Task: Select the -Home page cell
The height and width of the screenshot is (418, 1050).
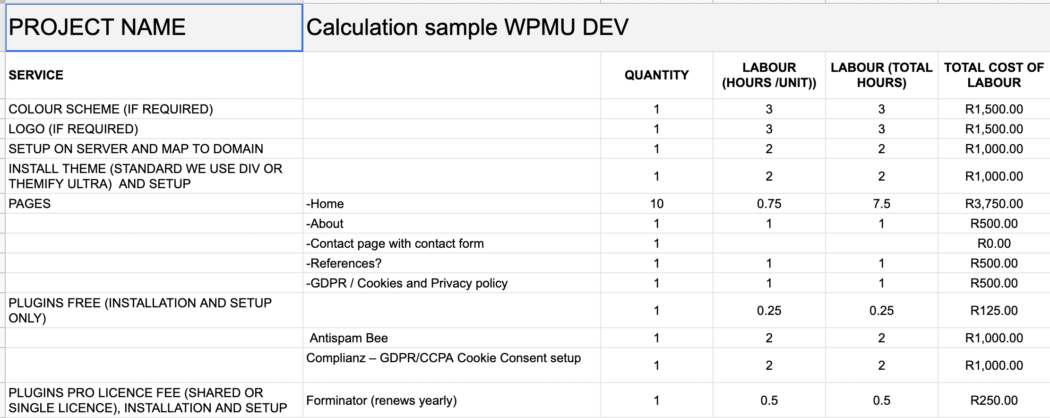Action: click(x=451, y=204)
